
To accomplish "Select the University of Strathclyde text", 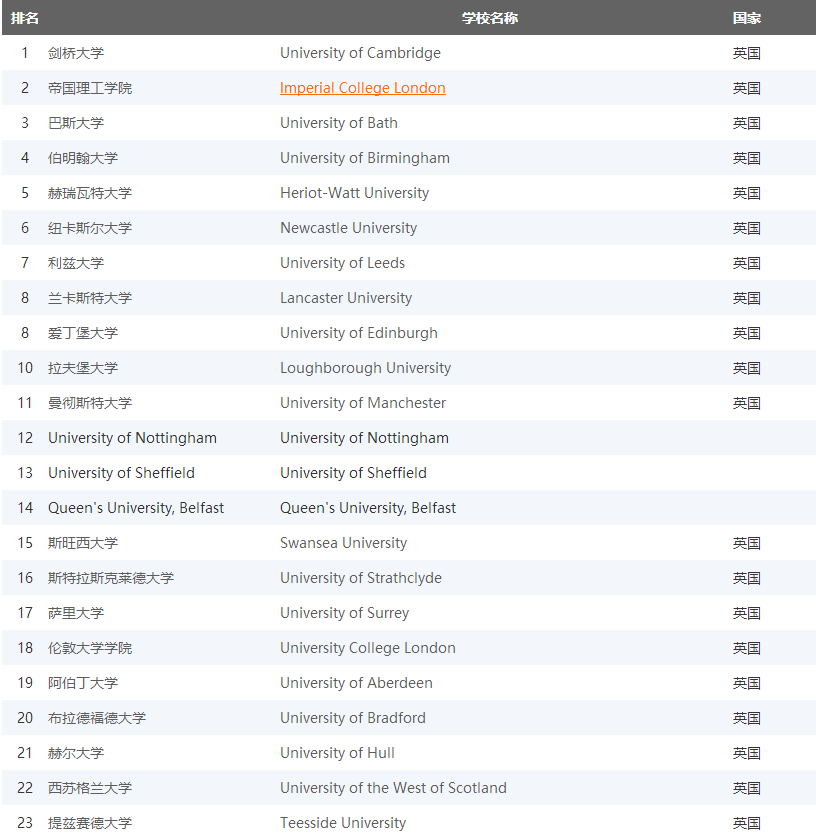I will point(361,578).
